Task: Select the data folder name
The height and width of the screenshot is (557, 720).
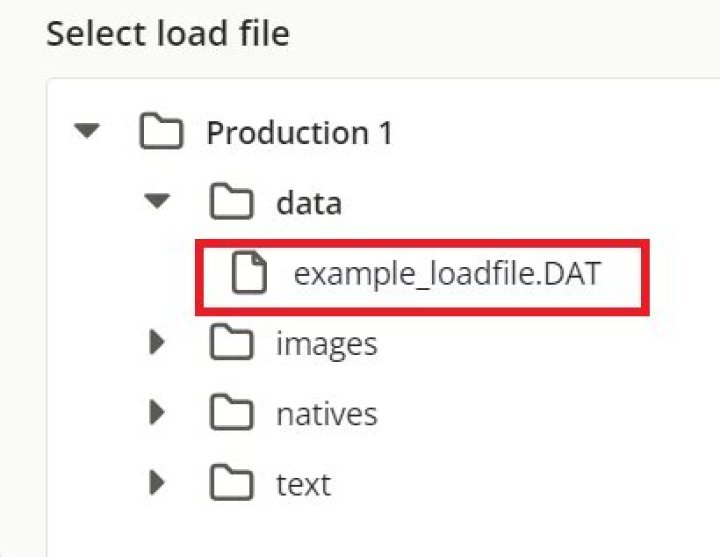Action: [309, 203]
